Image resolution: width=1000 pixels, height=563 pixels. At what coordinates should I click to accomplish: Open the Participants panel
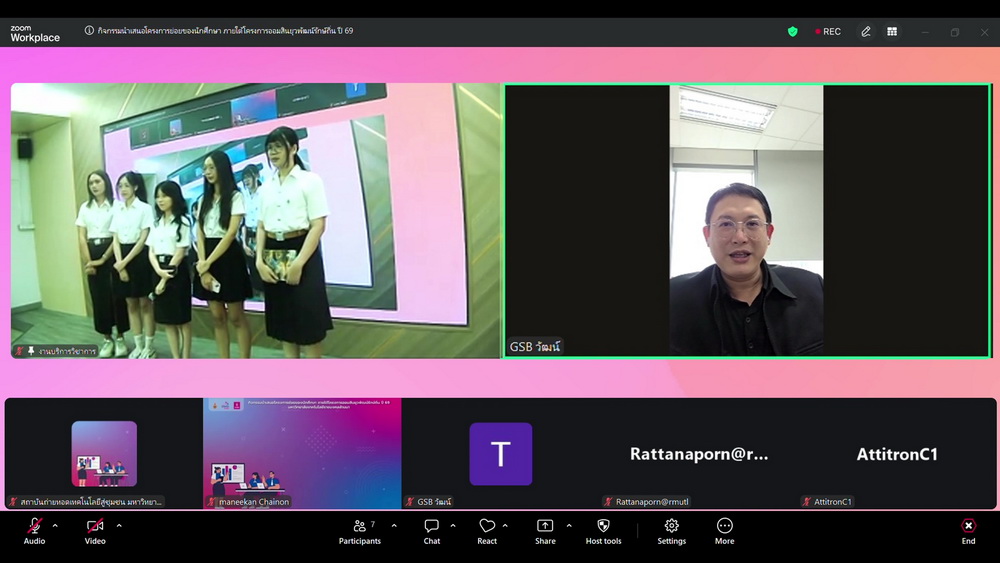click(x=359, y=530)
